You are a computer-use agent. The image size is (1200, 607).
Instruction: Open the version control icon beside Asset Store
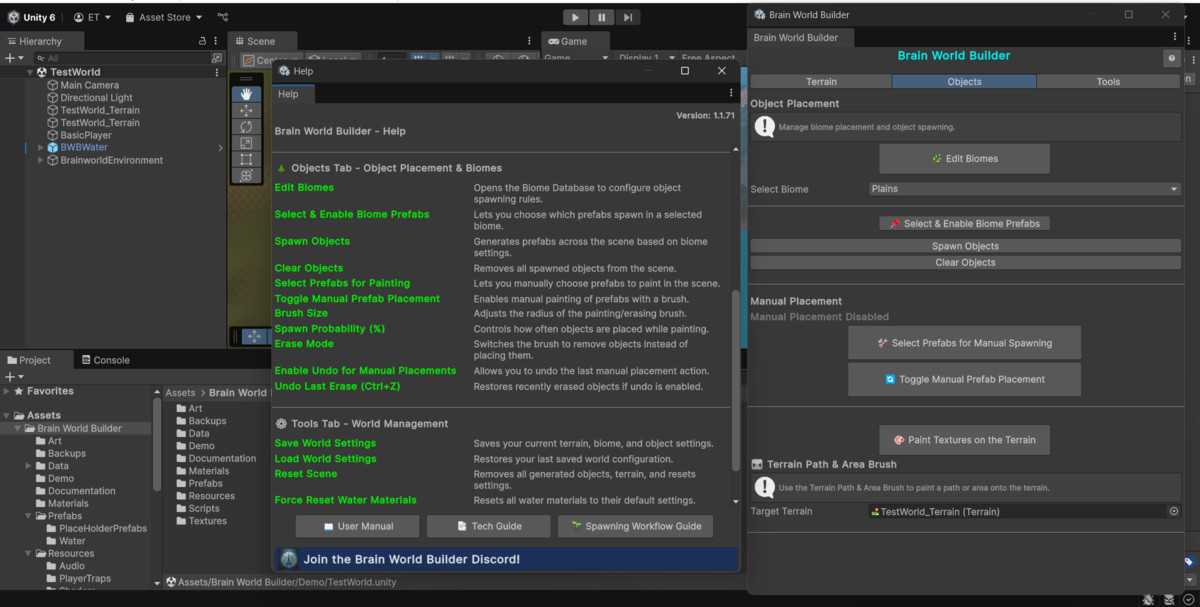click(222, 17)
